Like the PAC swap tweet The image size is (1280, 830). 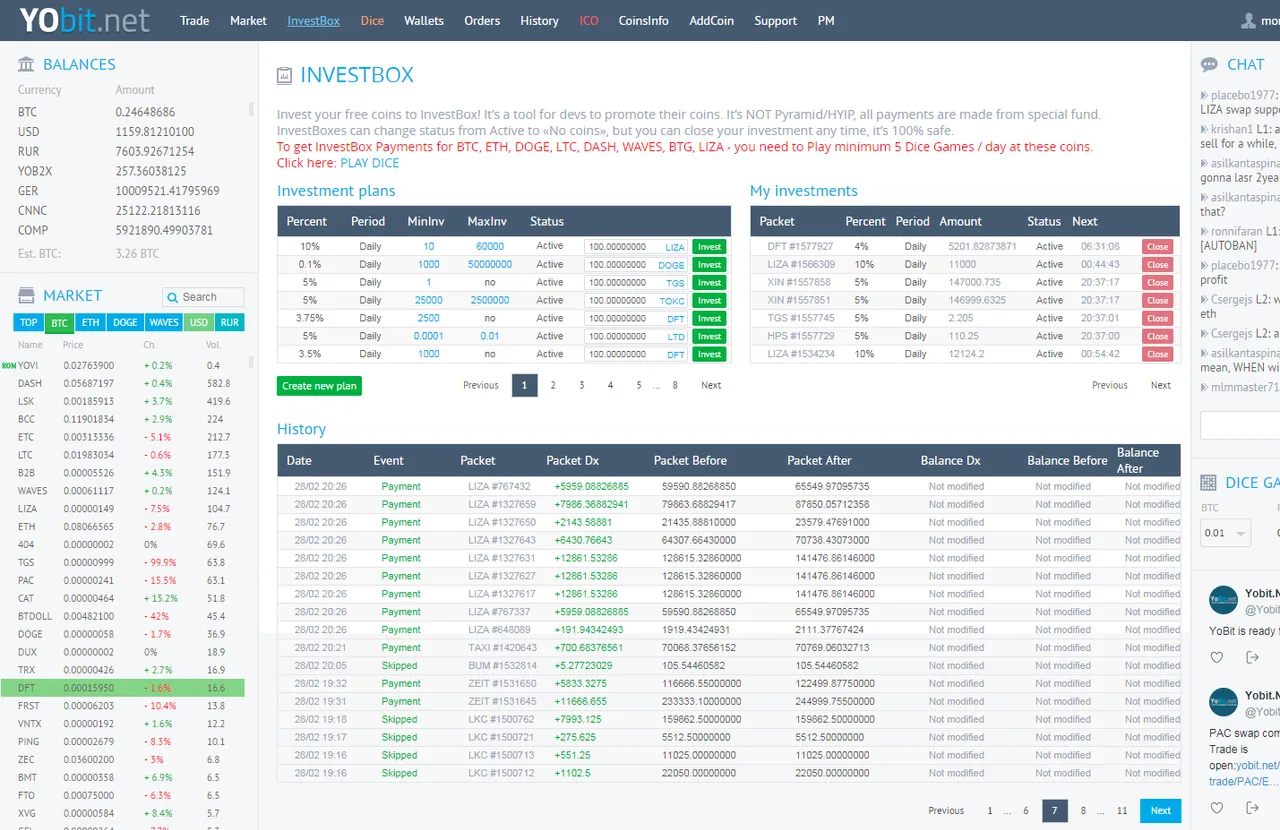click(x=1217, y=807)
